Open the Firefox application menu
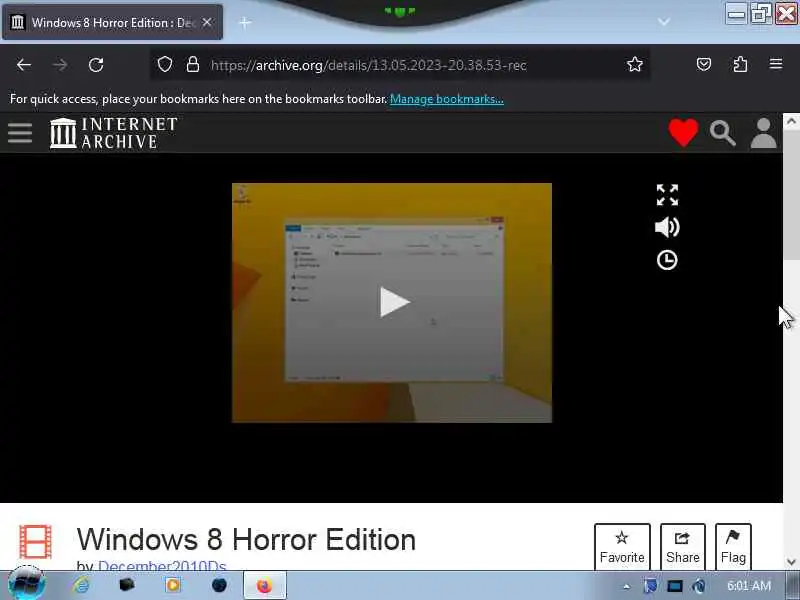The image size is (800, 600). point(776,64)
